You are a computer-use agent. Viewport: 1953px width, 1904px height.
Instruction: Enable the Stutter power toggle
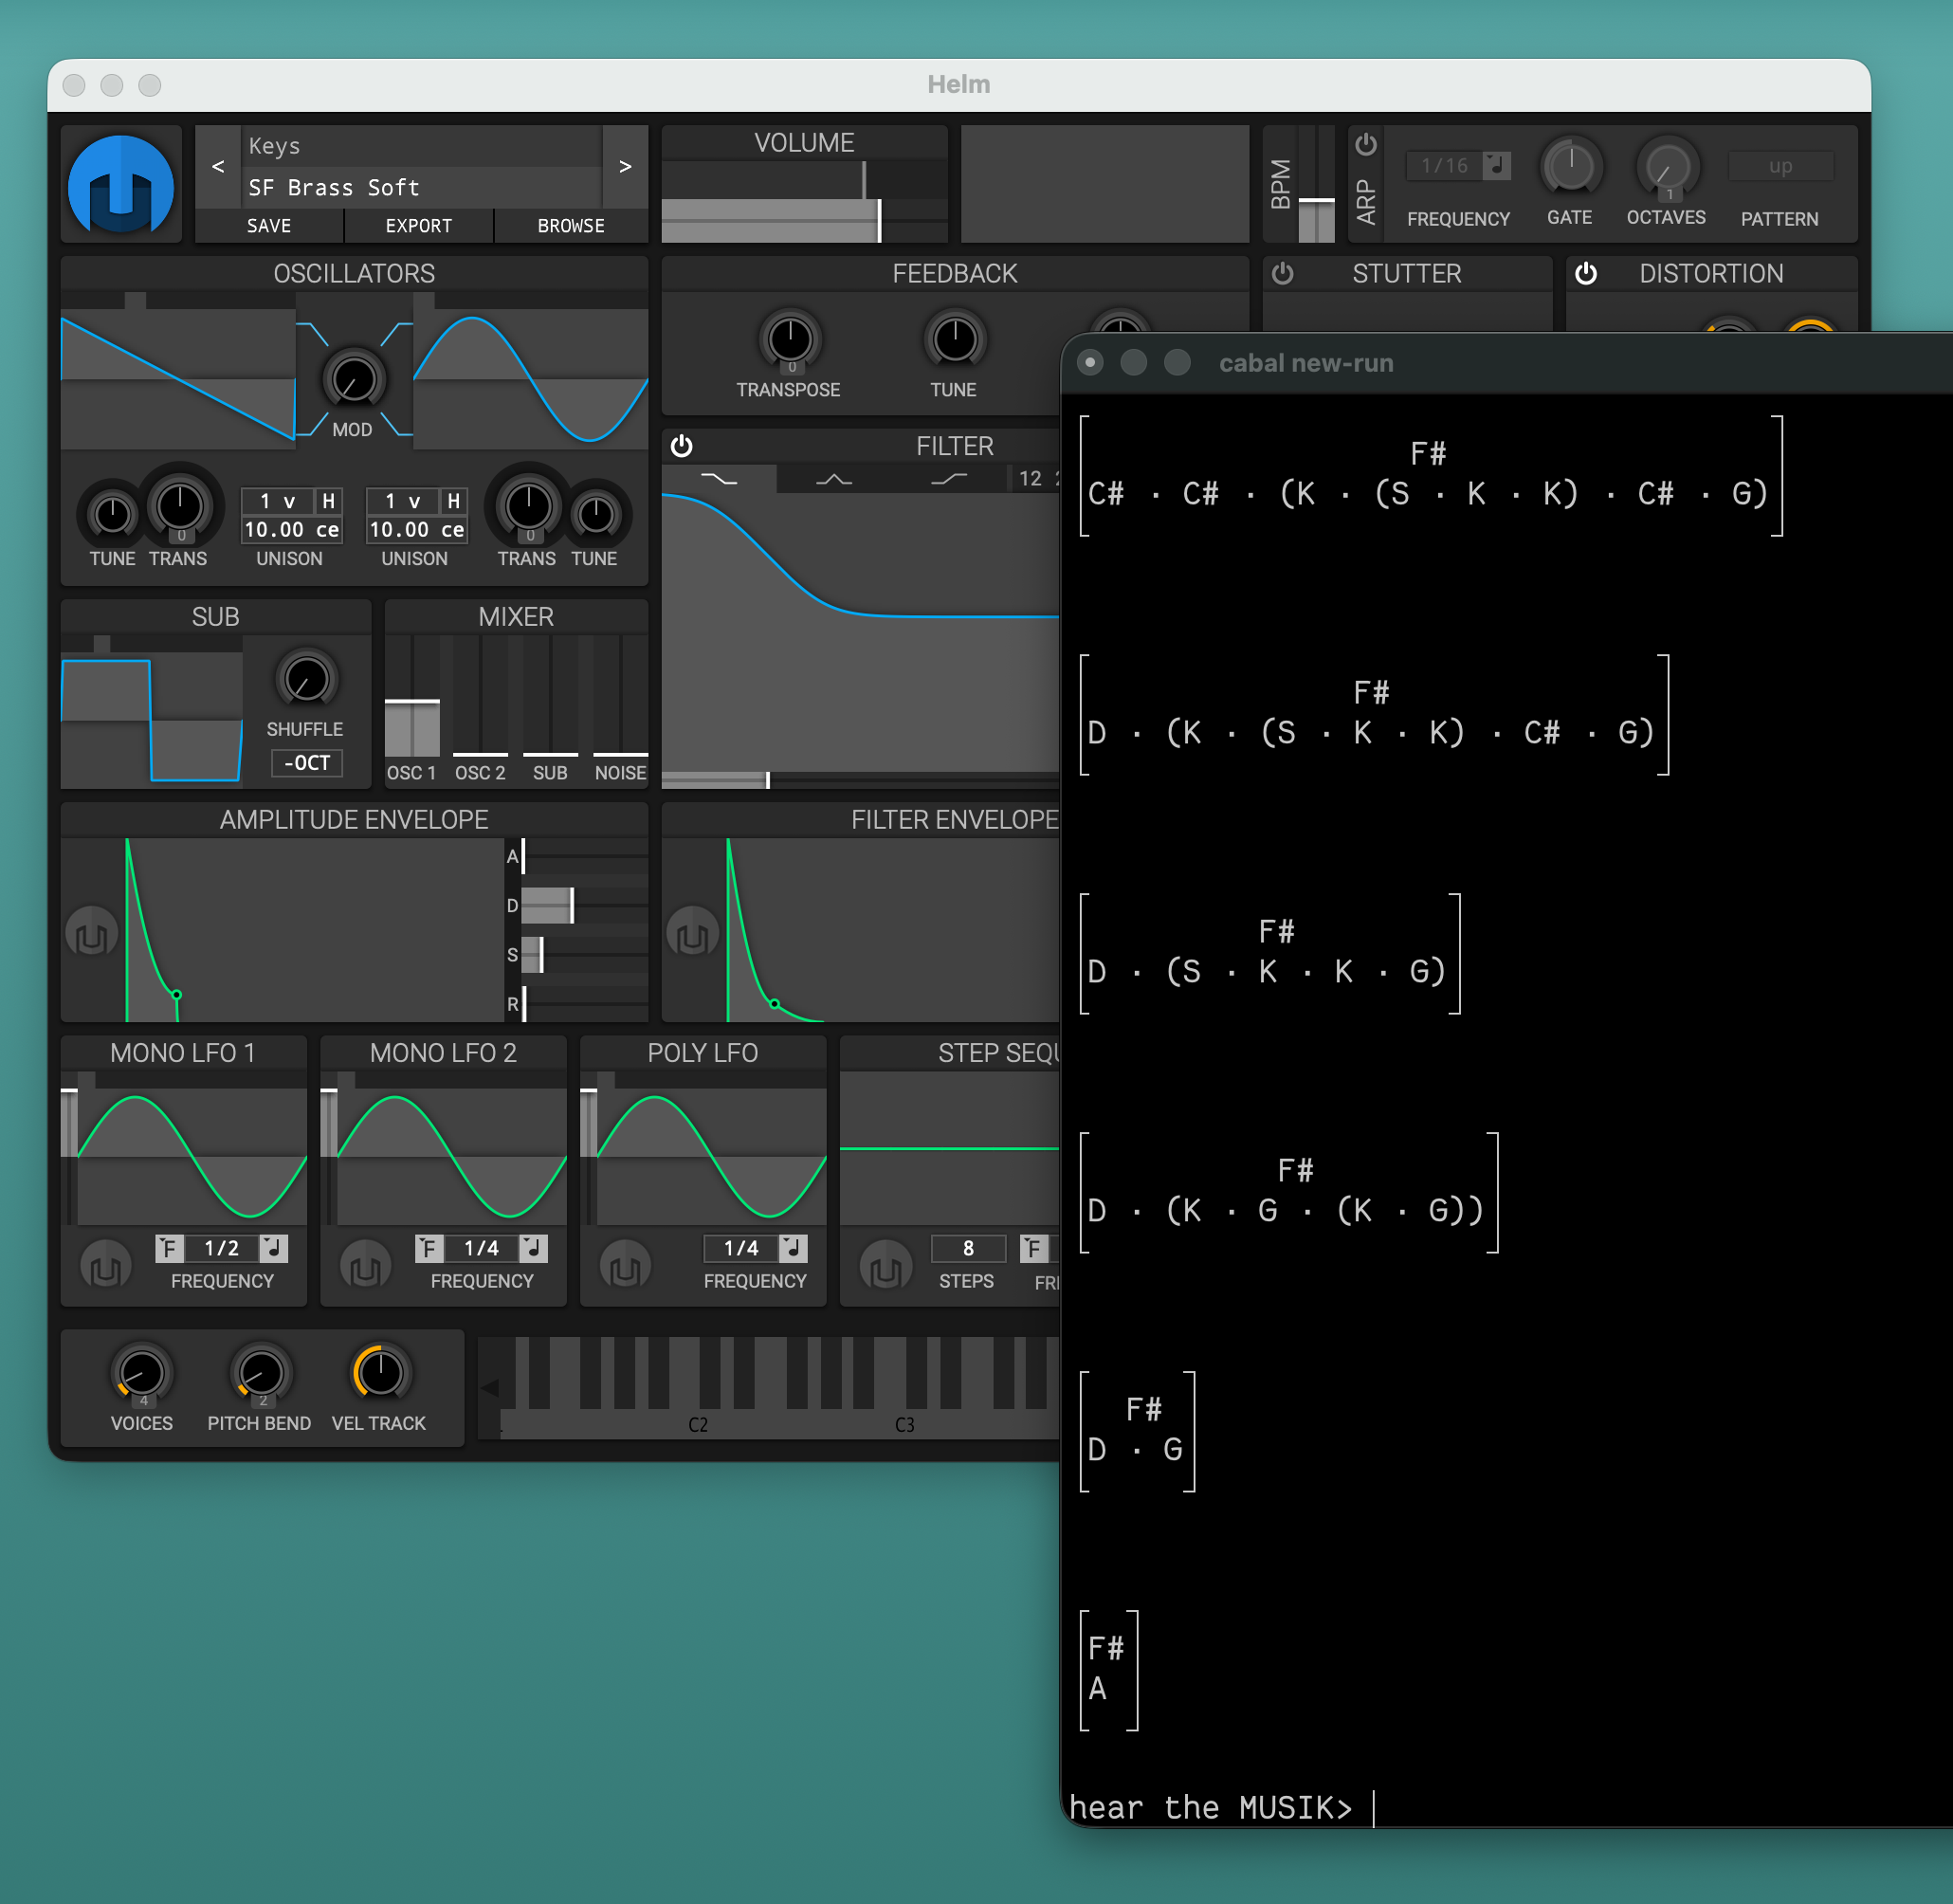[1283, 273]
